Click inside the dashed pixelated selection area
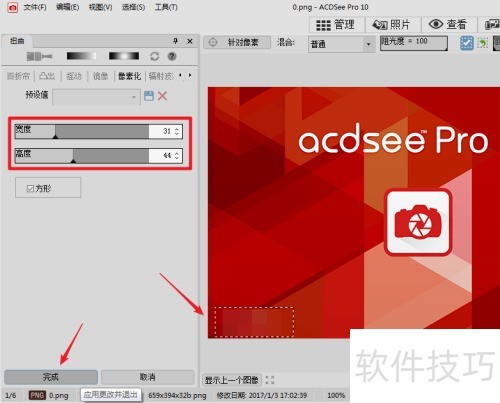 pyautogui.click(x=254, y=322)
